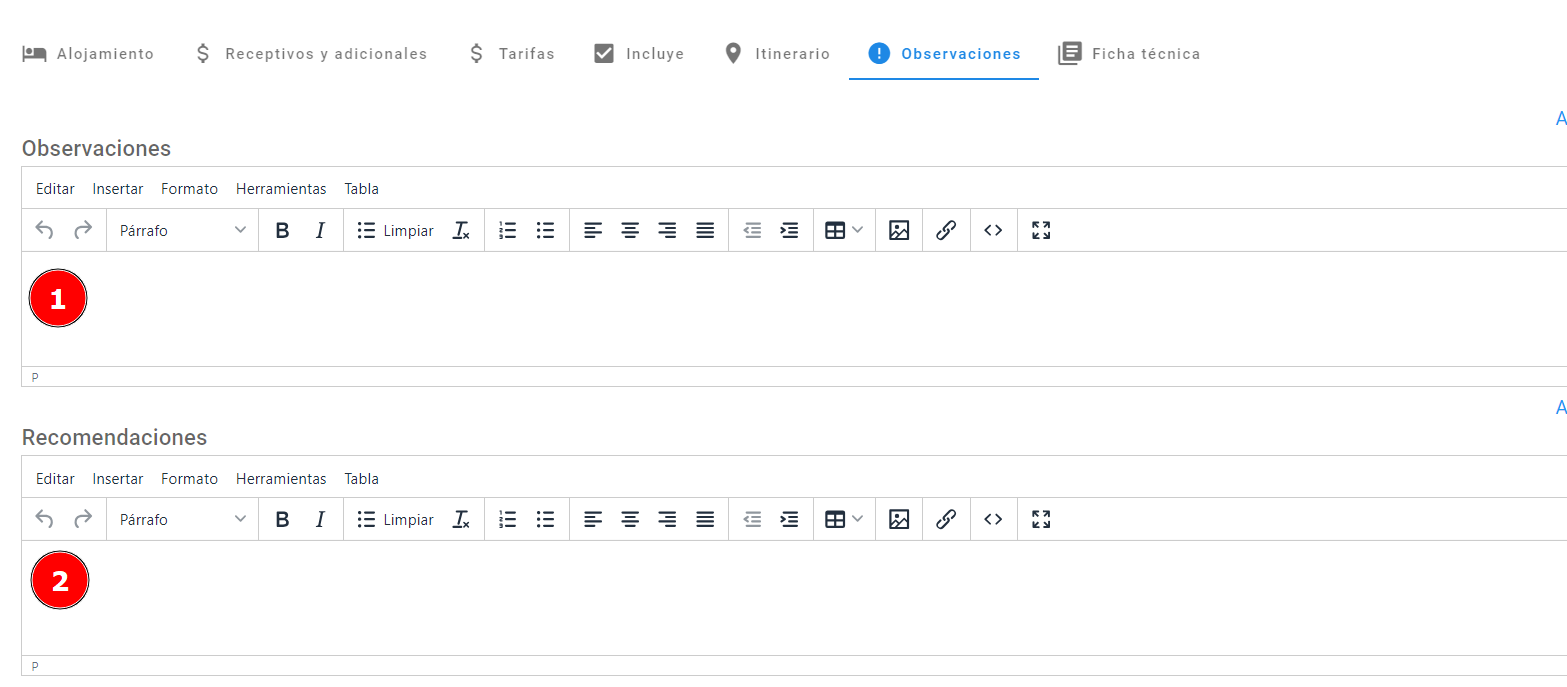Align text right in Observaciones editor
Image resolution: width=1567 pixels, height=687 pixels.
point(667,231)
